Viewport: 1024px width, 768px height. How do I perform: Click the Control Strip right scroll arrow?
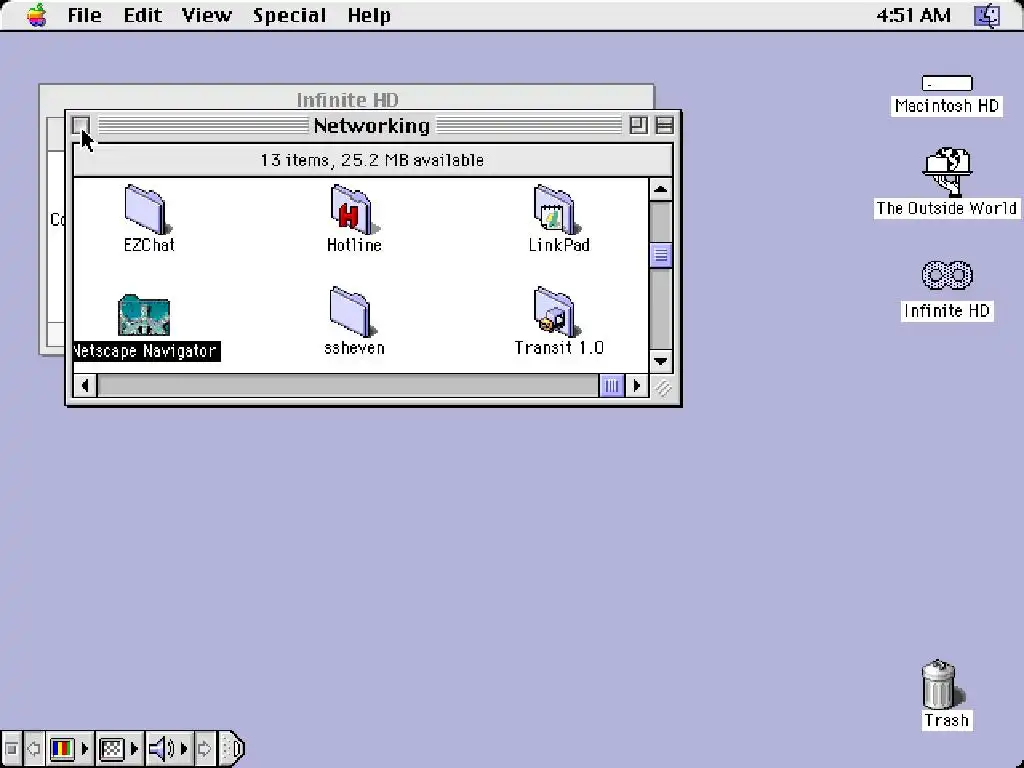tap(204, 748)
